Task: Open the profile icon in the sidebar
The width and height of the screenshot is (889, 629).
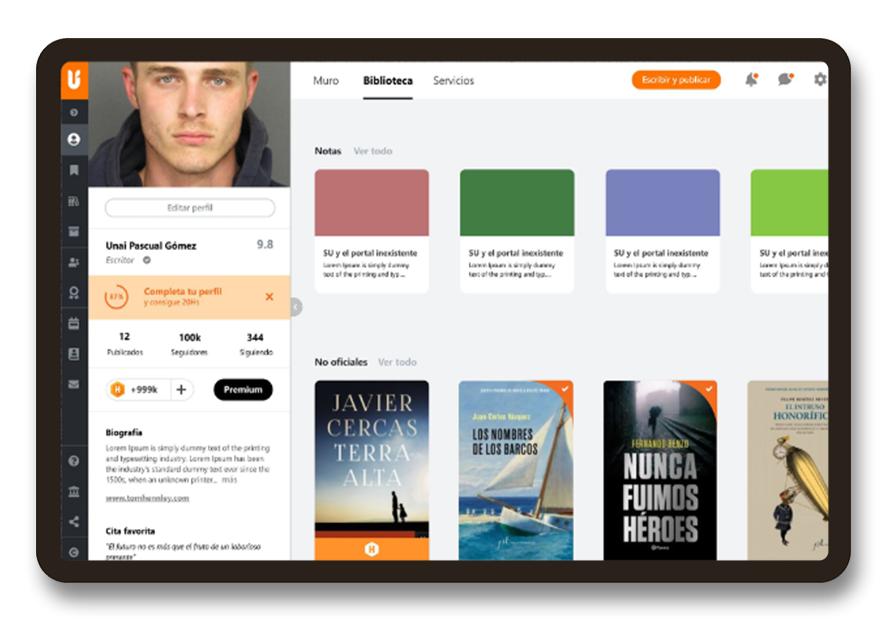Action: [74, 140]
